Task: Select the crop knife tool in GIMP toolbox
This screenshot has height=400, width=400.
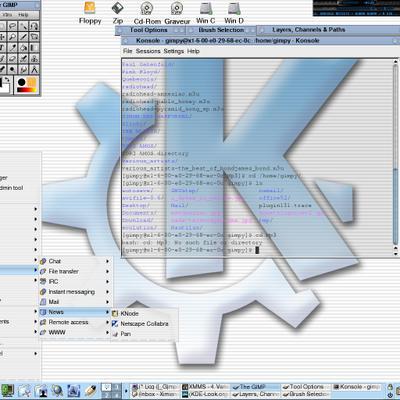Action: (23, 37)
